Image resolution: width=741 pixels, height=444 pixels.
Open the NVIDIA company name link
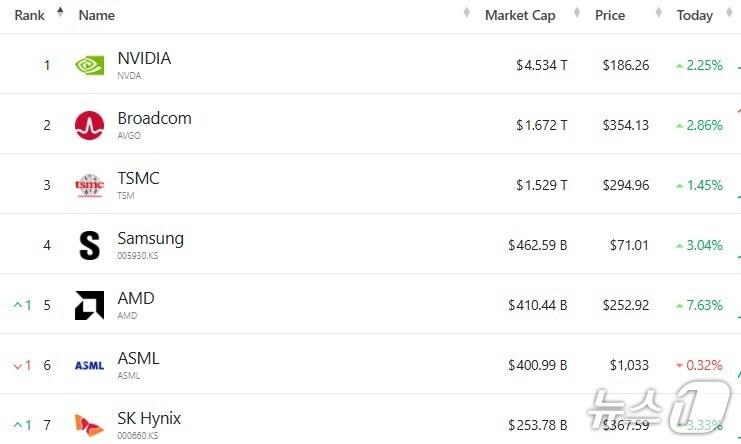point(144,58)
